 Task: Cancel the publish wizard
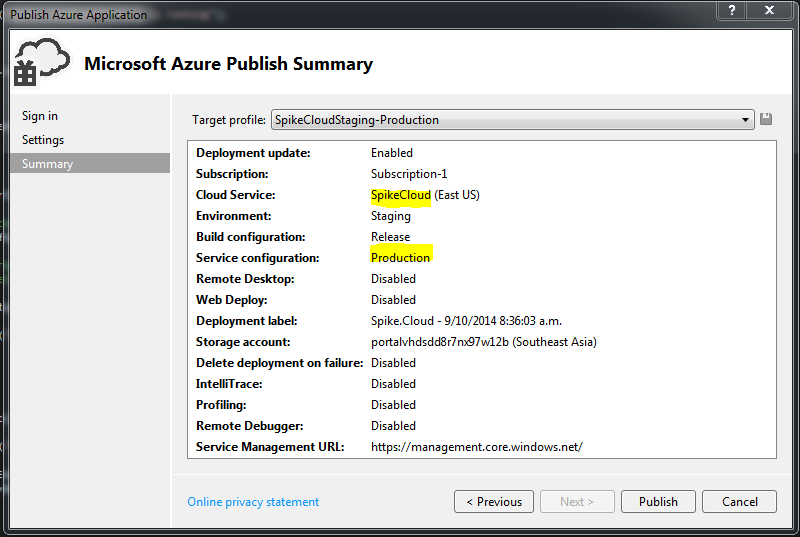click(x=739, y=502)
